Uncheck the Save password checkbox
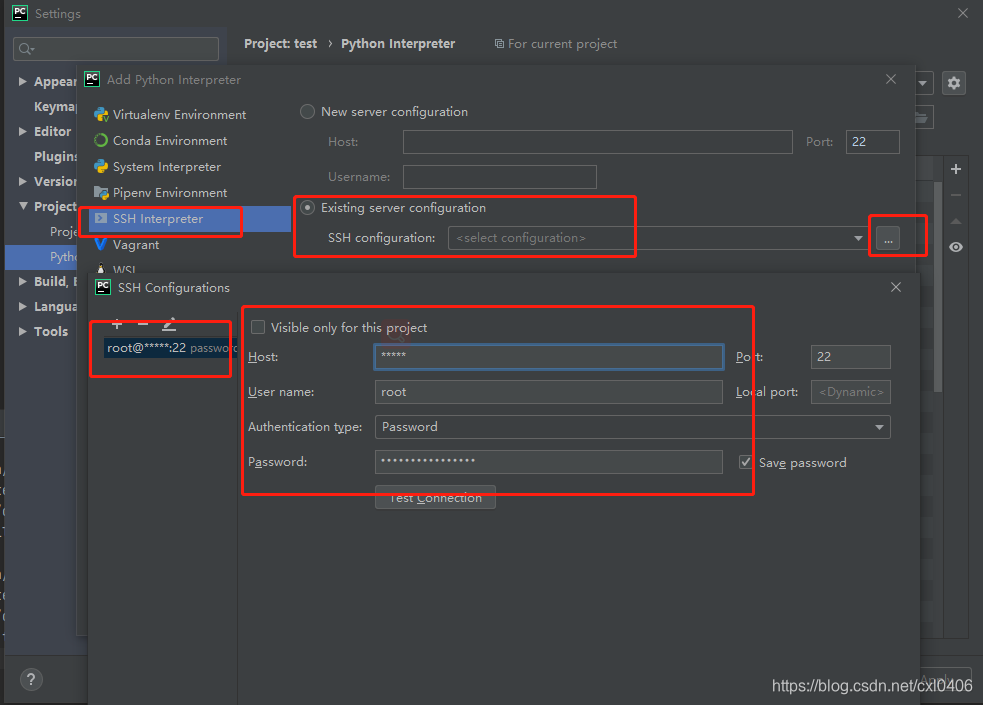 (745, 462)
